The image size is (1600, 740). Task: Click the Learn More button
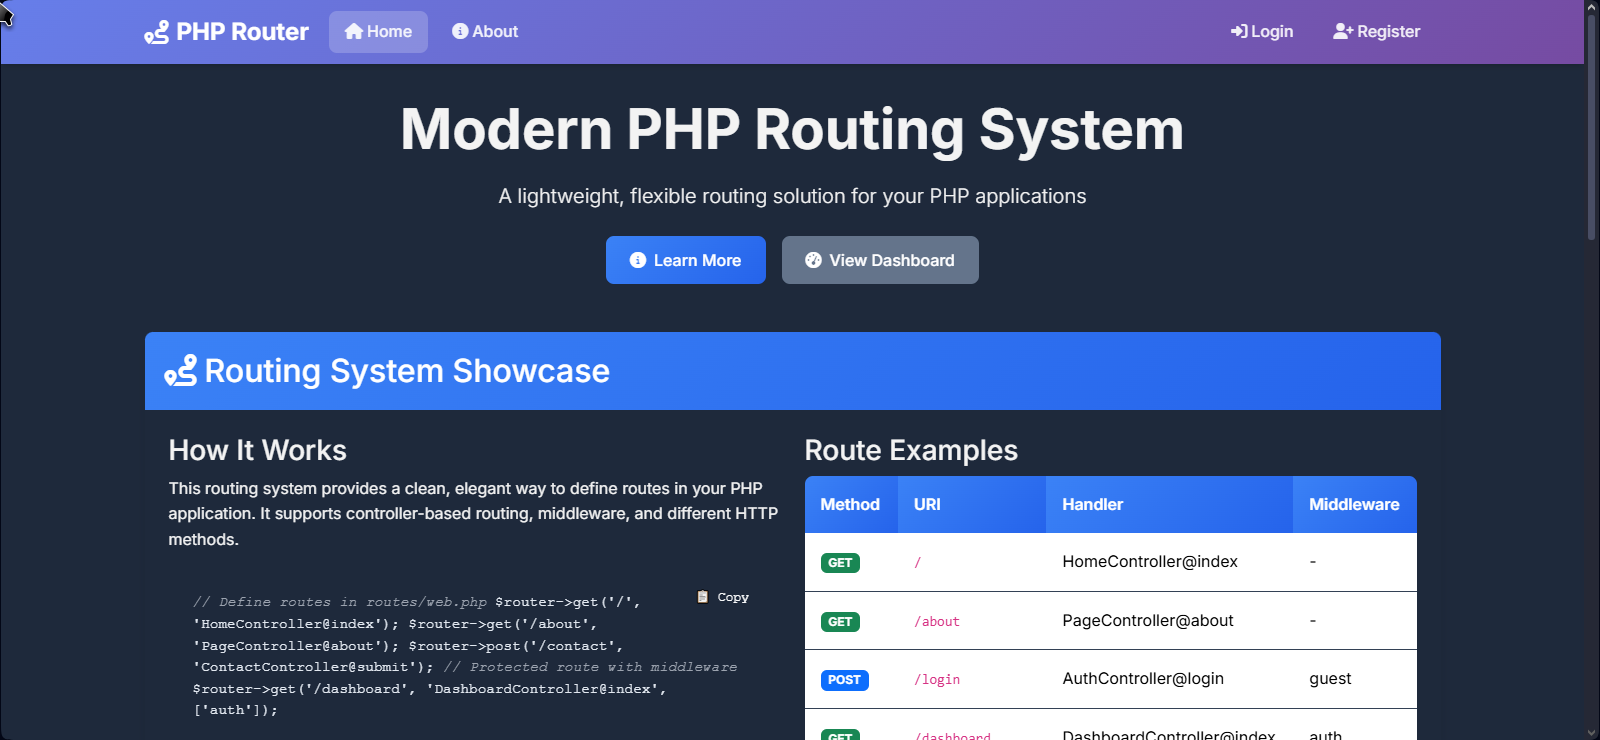[x=686, y=260]
